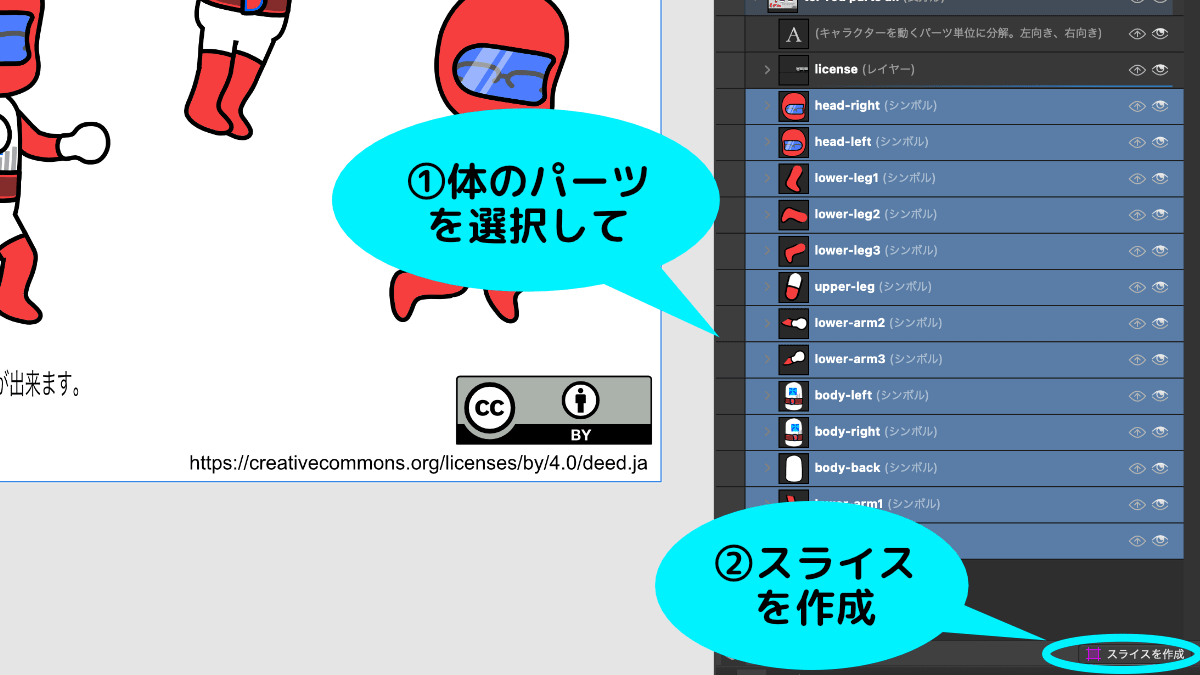Toggle export-visibility arrow icon on lower-leg2 row
Screen dimensions: 1200x675
click(x=1137, y=214)
